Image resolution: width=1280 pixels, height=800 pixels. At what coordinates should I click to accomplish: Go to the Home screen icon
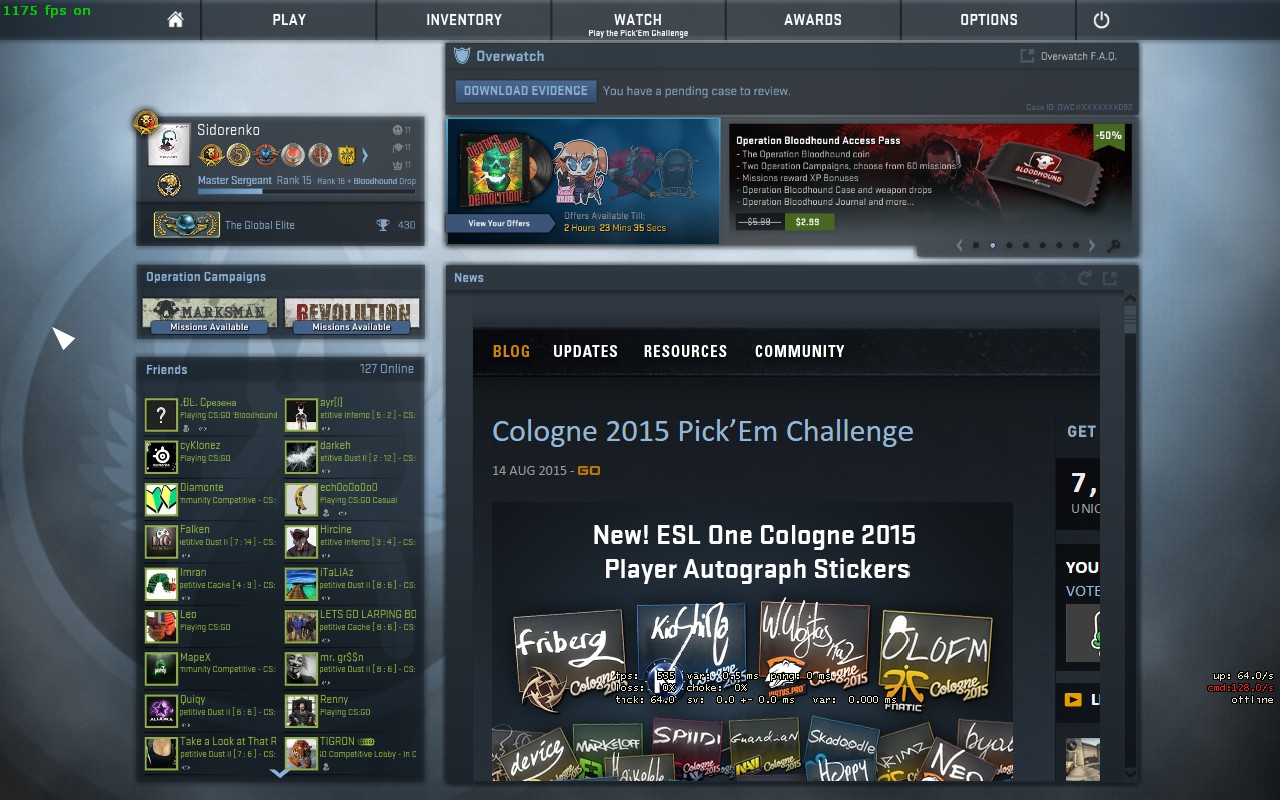(x=175, y=19)
